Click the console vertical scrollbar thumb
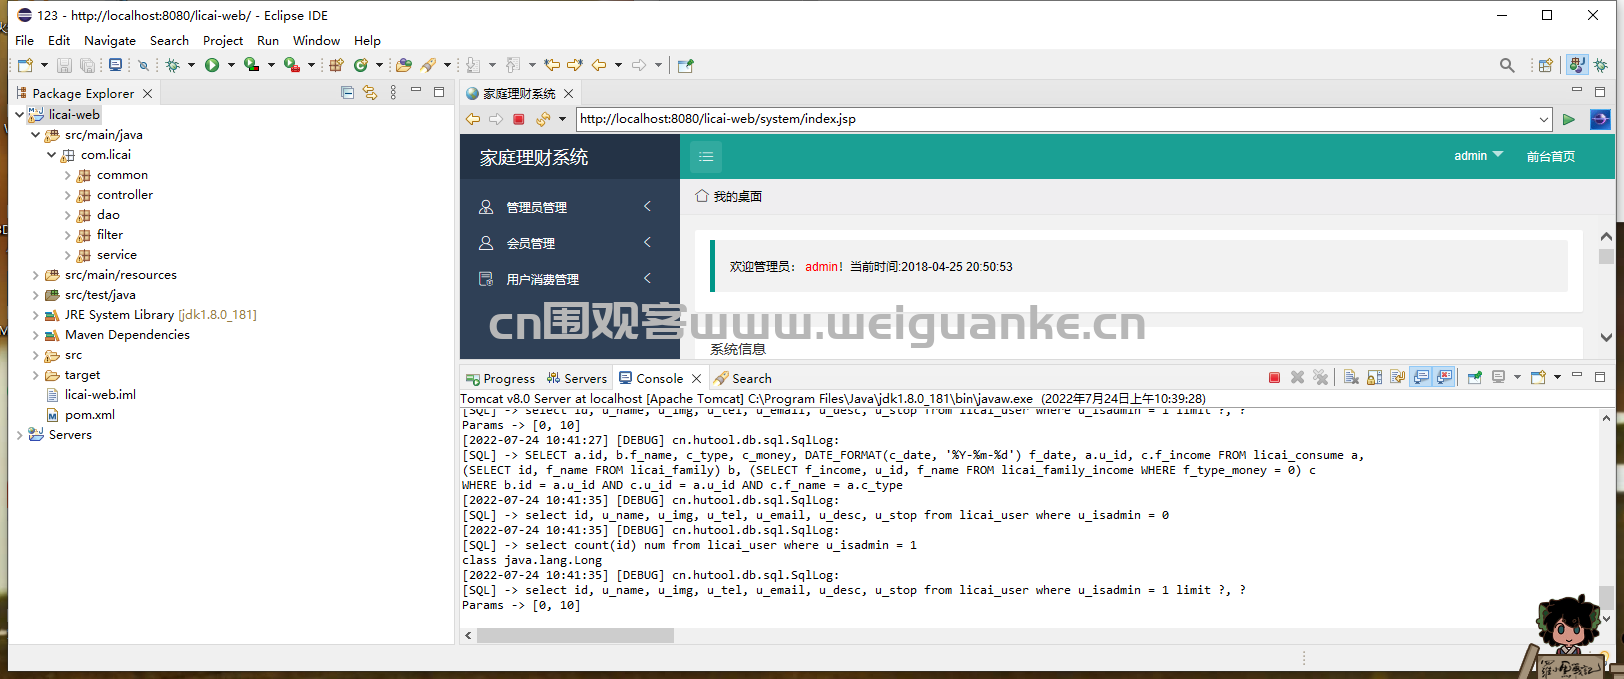The width and height of the screenshot is (1624, 679). tap(1606, 597)
